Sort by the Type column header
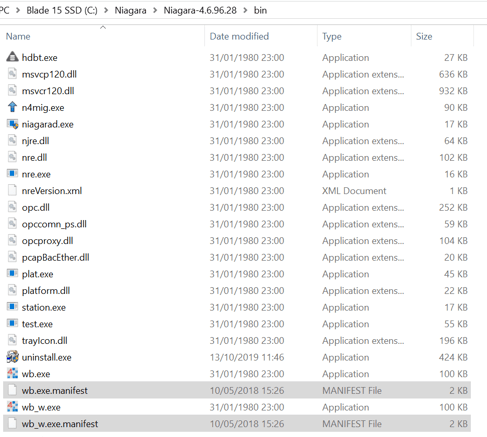This screenshot has width=487, height=437. click(332, 36)
